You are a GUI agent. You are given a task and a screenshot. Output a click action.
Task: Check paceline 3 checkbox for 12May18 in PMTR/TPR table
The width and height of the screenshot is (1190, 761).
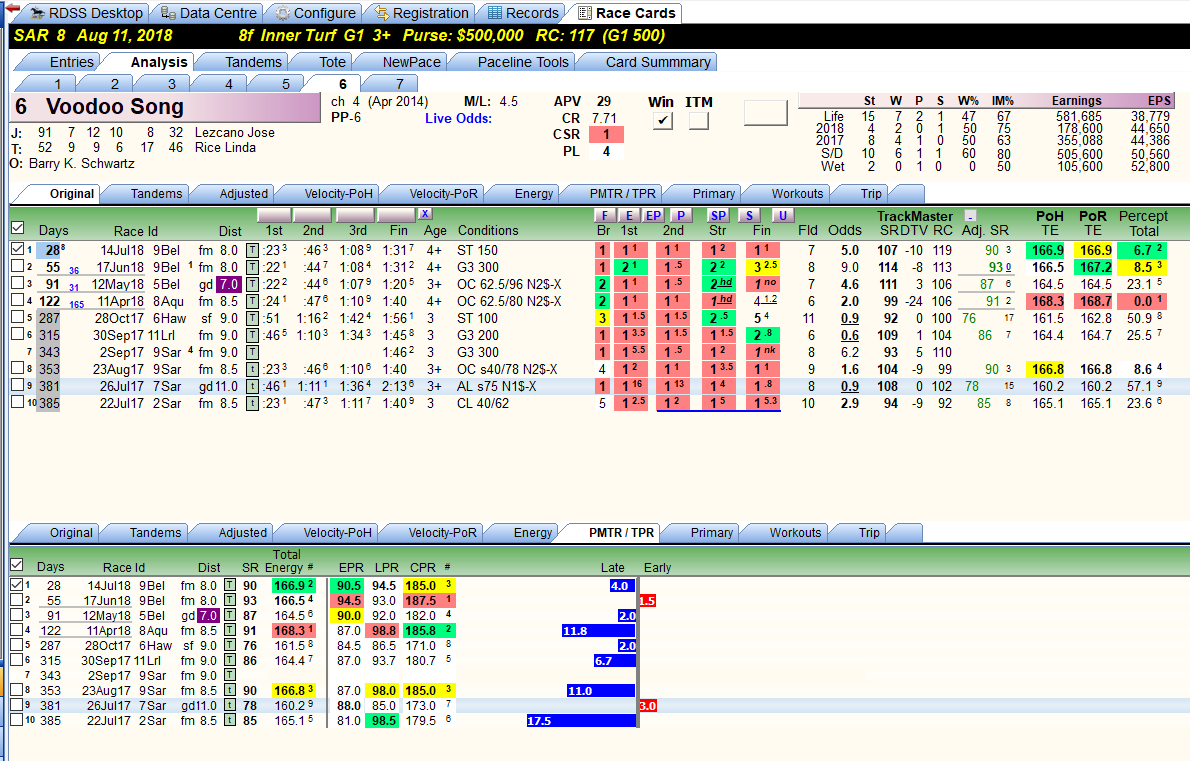click(x=17, y=615)
